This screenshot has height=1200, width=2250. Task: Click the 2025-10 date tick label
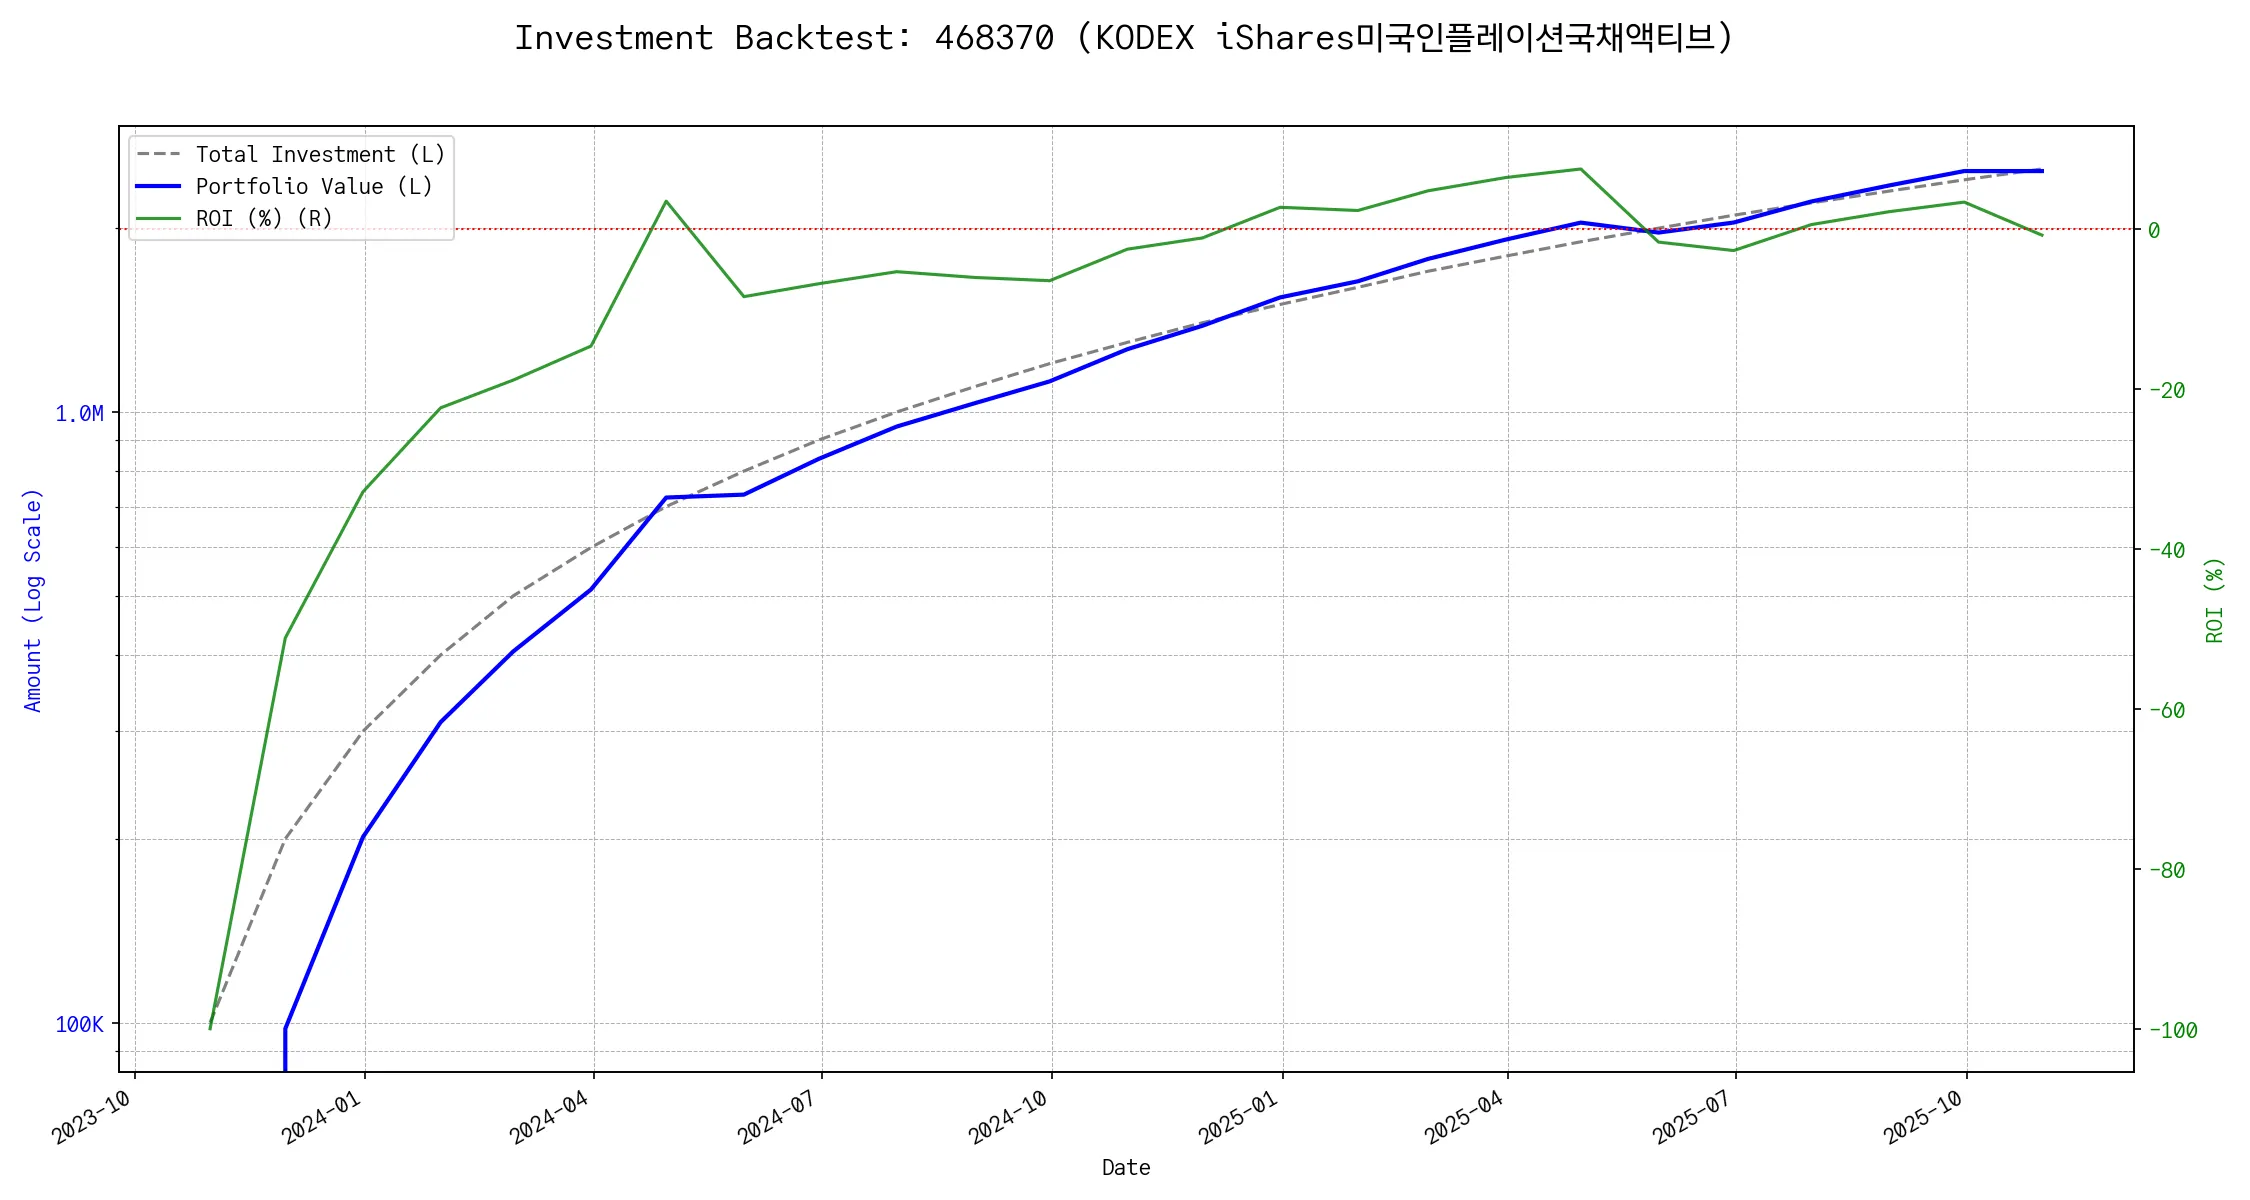coord(1923,1118)
